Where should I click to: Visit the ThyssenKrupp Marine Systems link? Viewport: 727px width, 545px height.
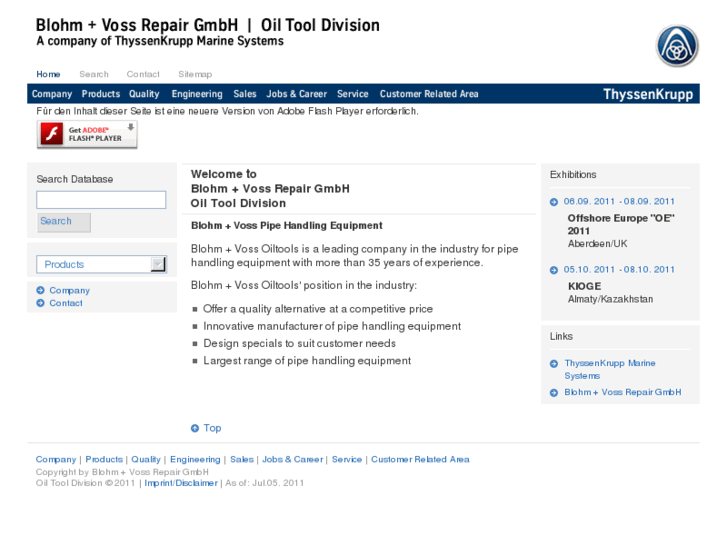610,369
